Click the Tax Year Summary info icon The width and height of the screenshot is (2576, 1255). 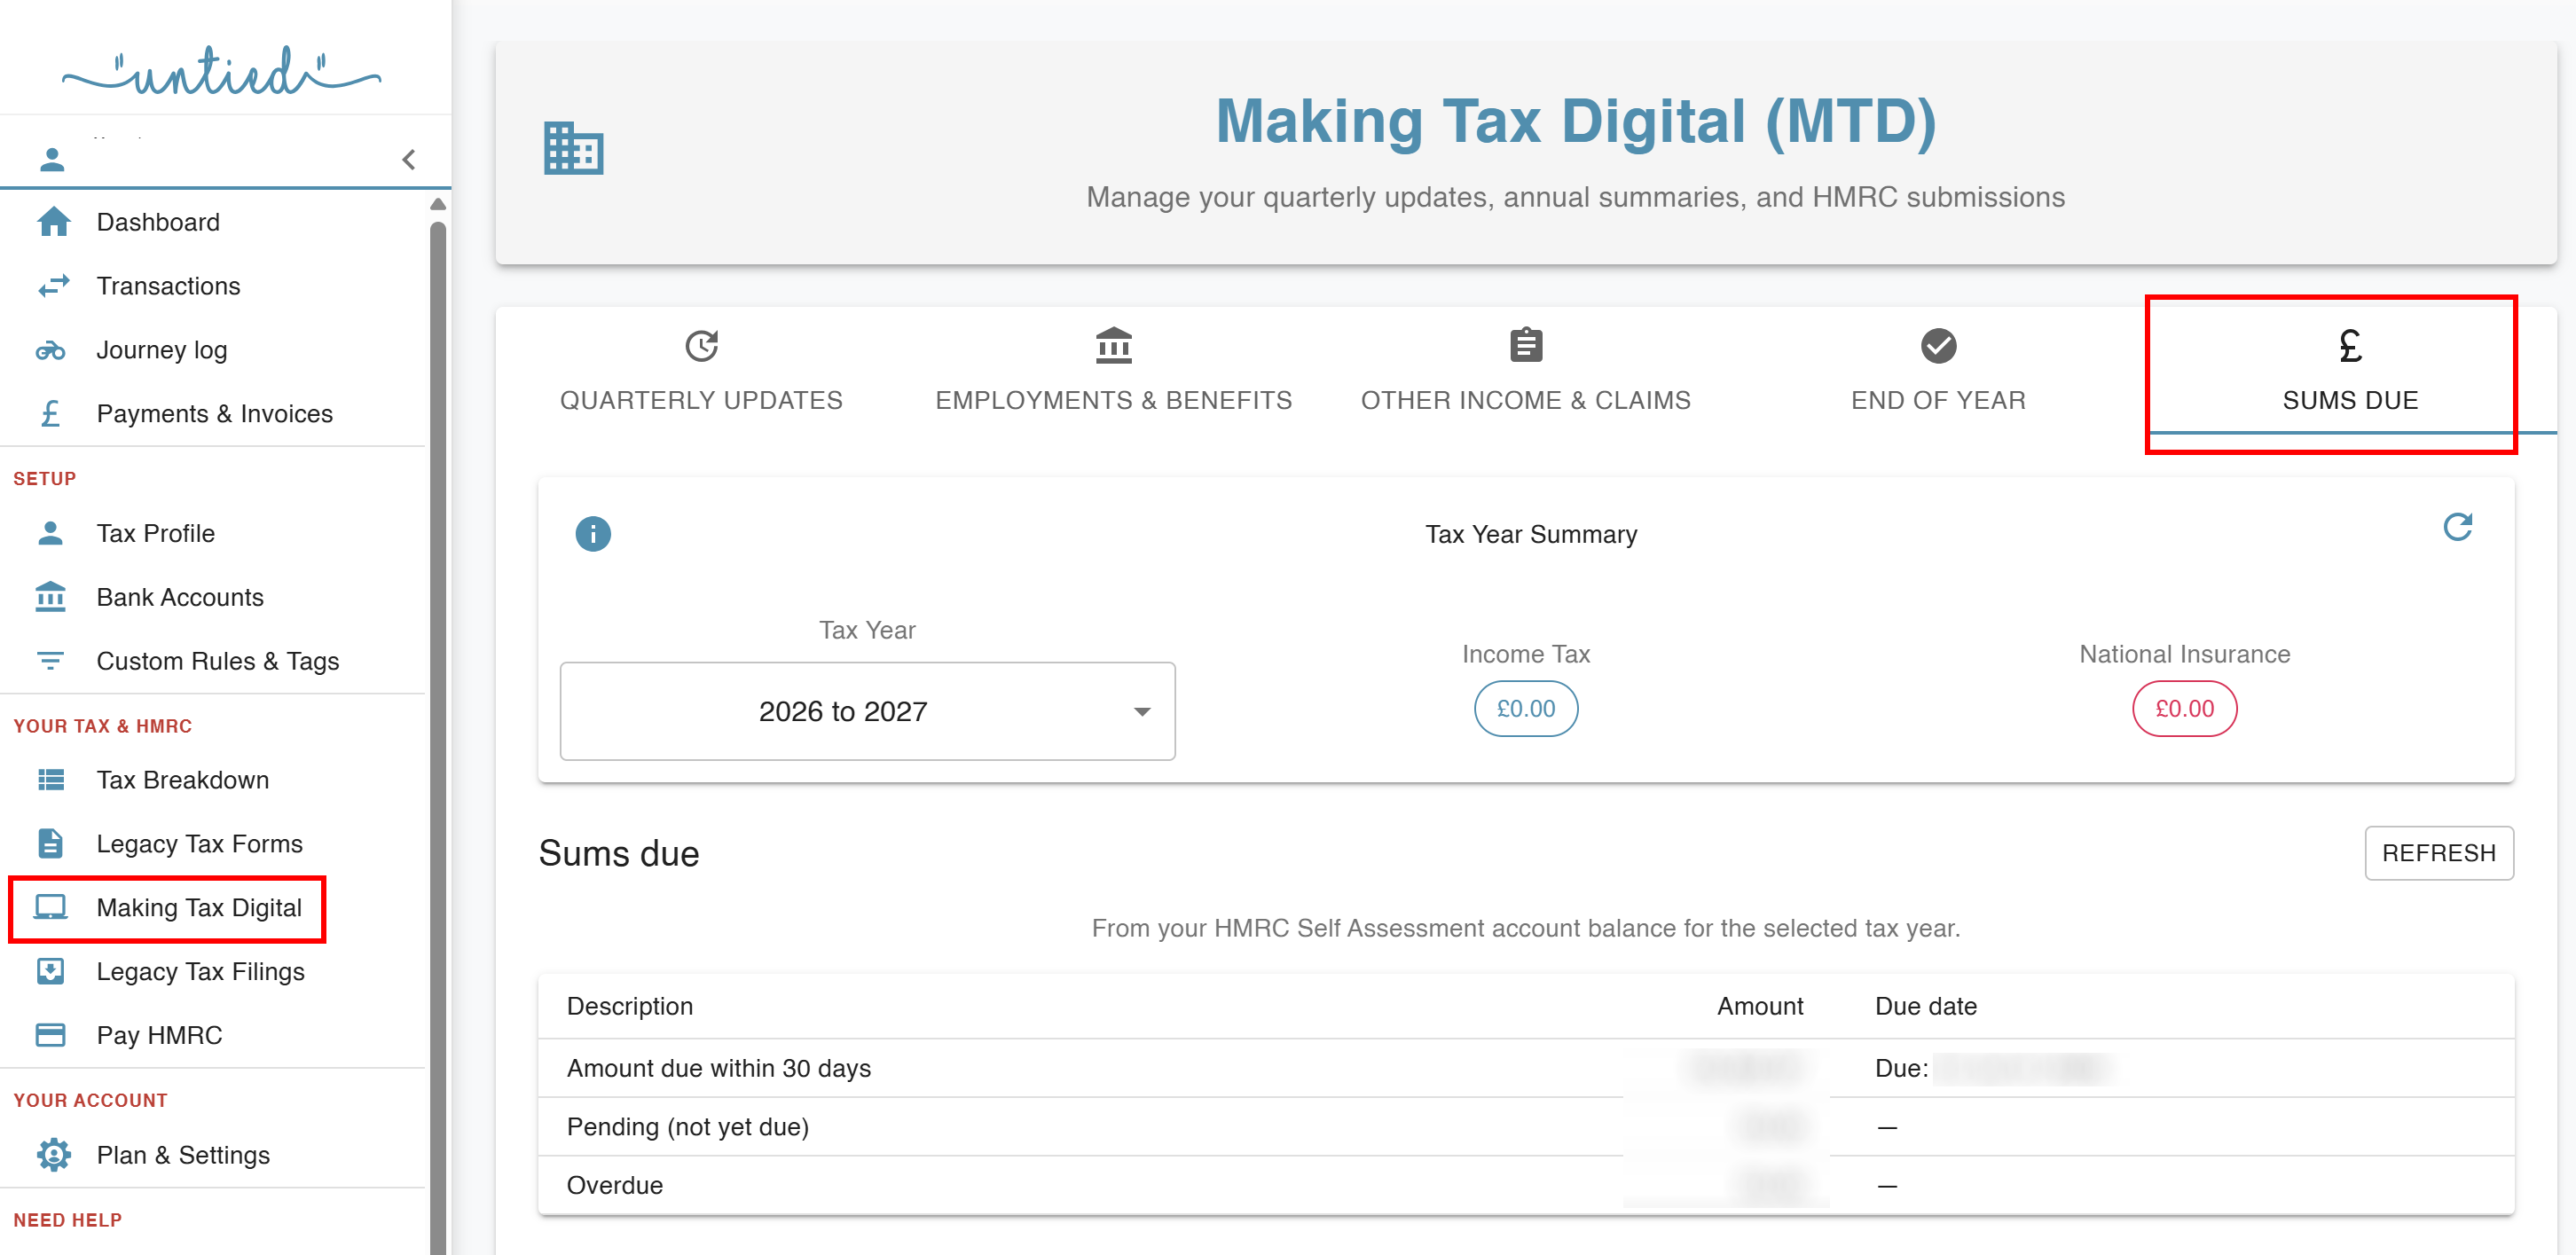[x=593, y=534]
